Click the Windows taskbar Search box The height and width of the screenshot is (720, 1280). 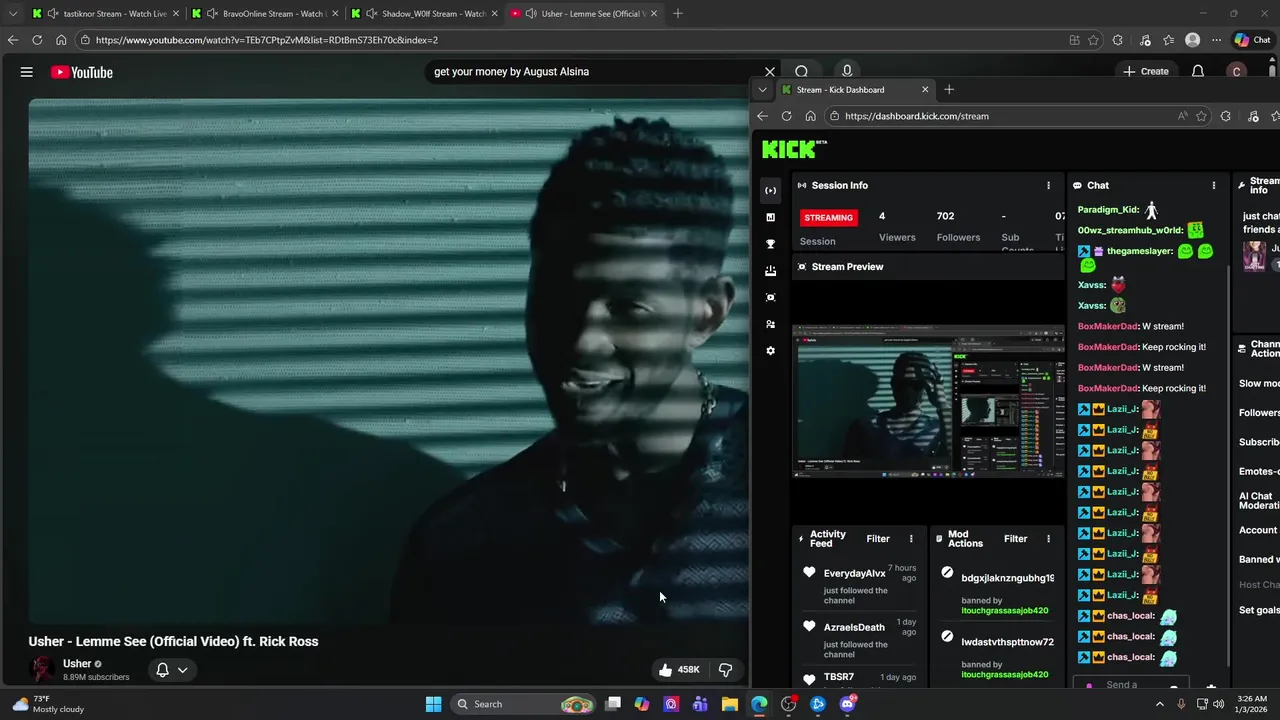pos(523,704)
